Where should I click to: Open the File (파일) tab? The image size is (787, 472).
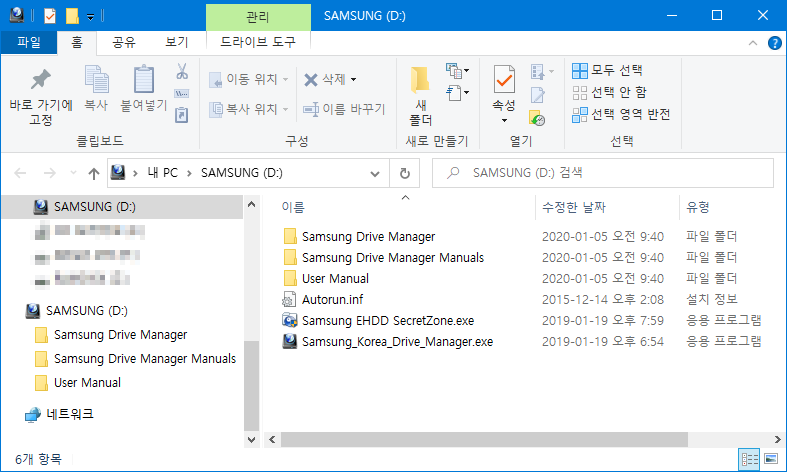[x=29, y=42]
